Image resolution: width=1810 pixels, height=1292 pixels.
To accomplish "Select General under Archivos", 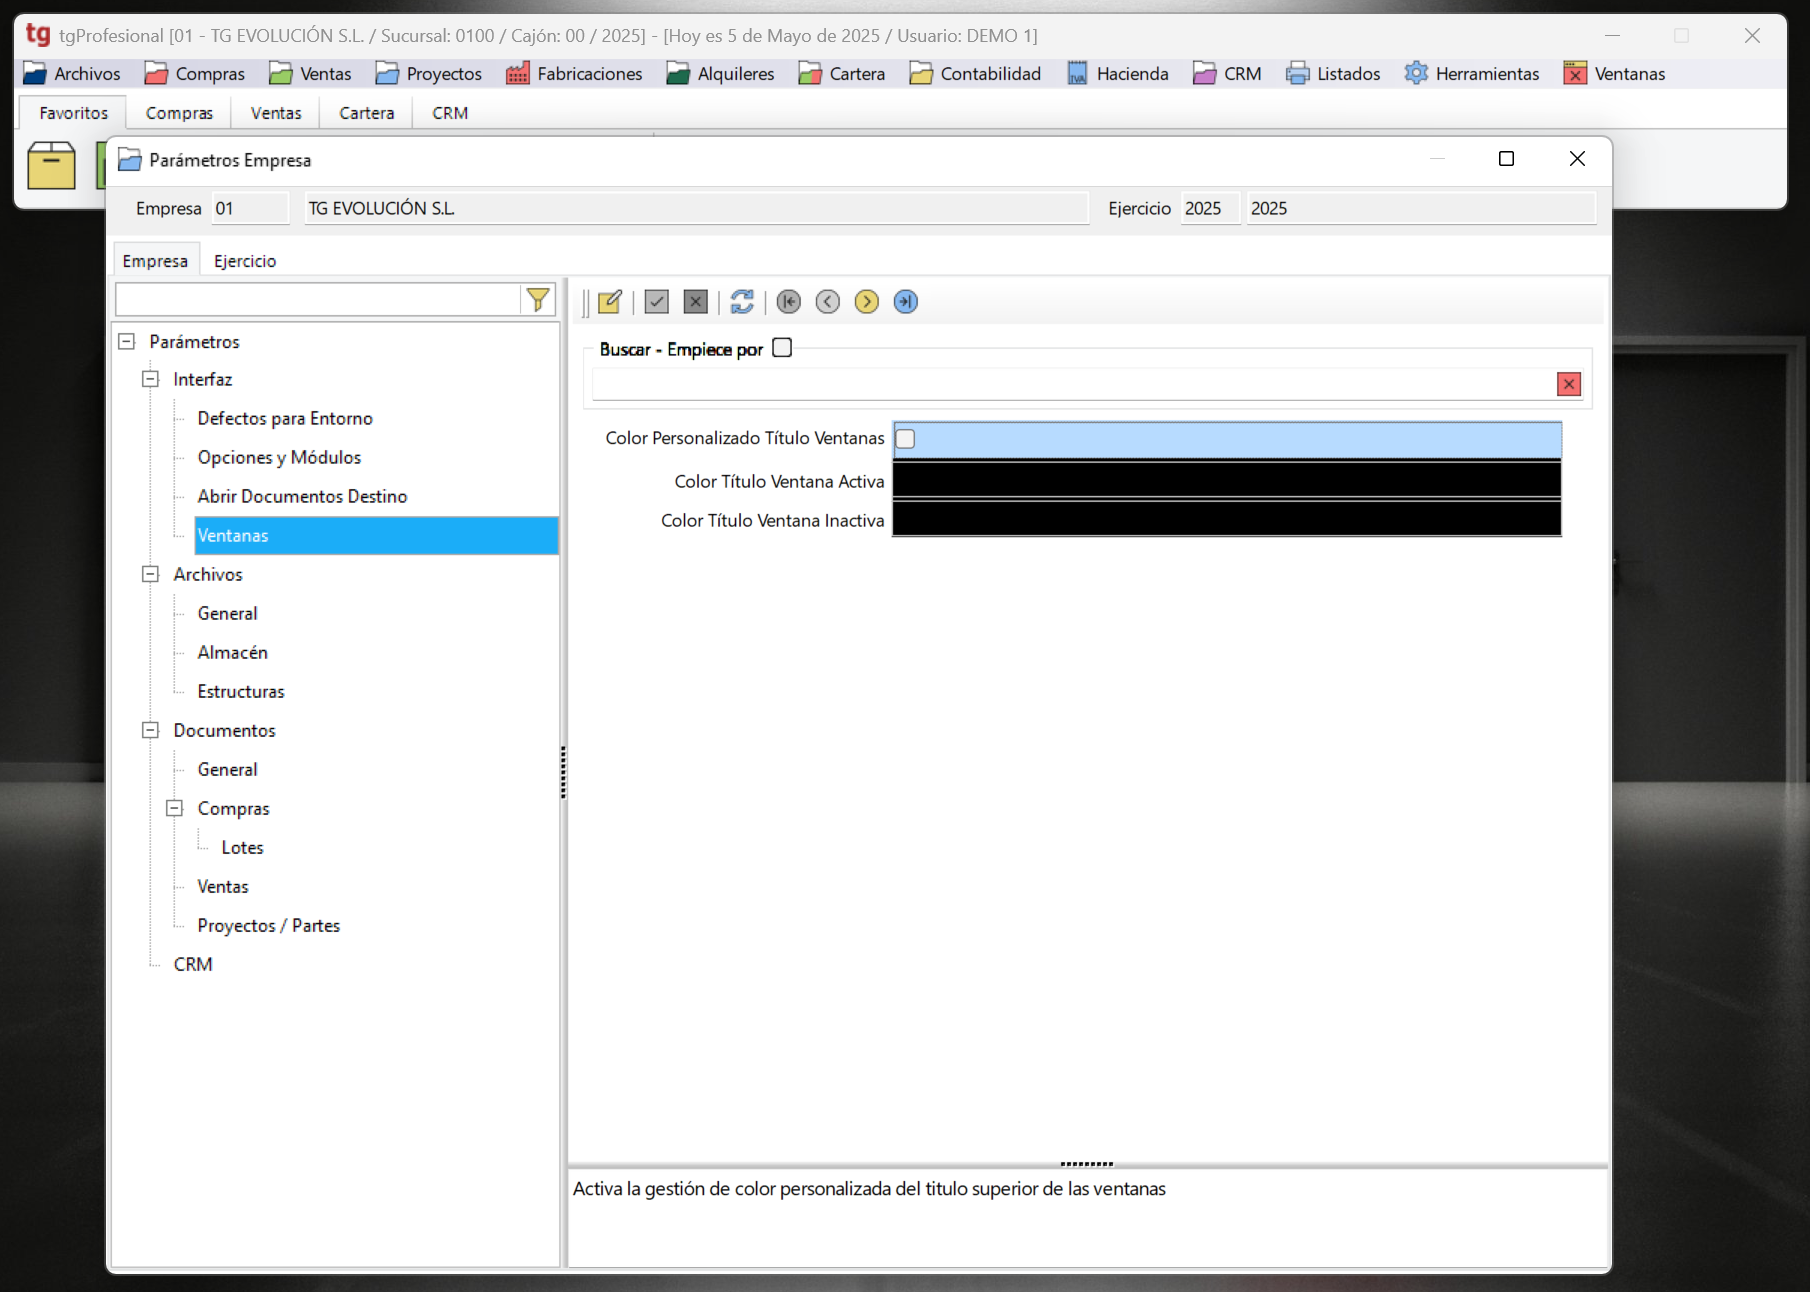I will 227,614.
